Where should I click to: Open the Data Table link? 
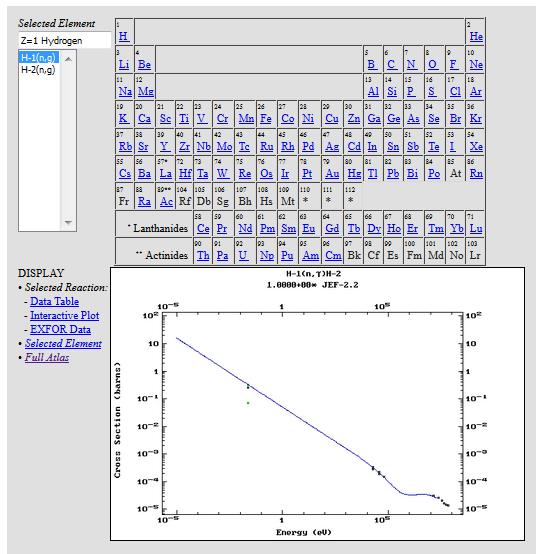coord(54,301)
